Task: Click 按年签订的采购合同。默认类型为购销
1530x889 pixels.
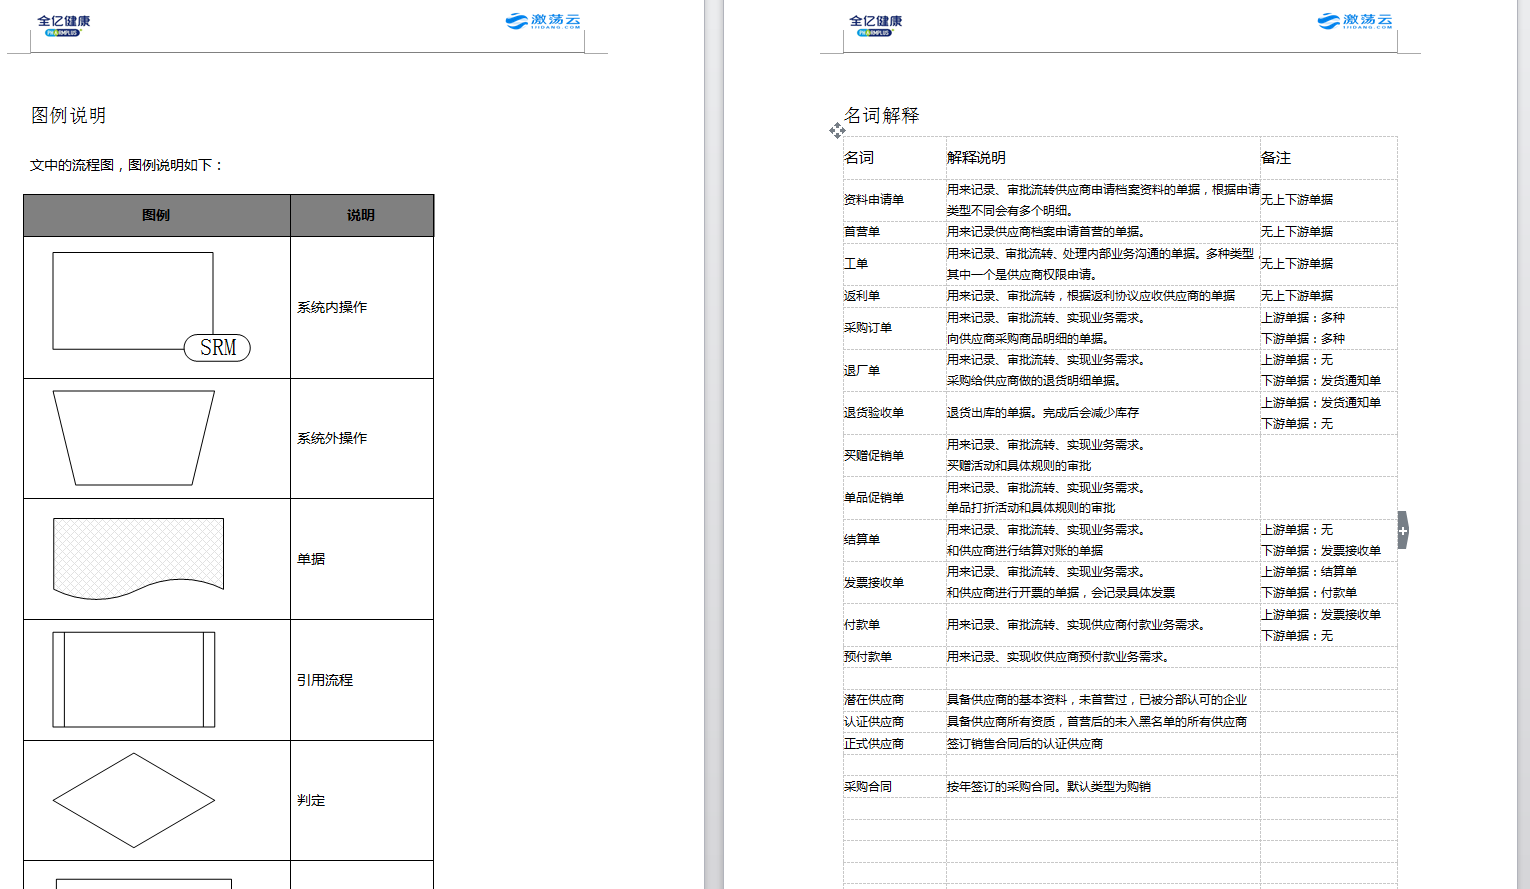Action: click(x=1048, y=787)
